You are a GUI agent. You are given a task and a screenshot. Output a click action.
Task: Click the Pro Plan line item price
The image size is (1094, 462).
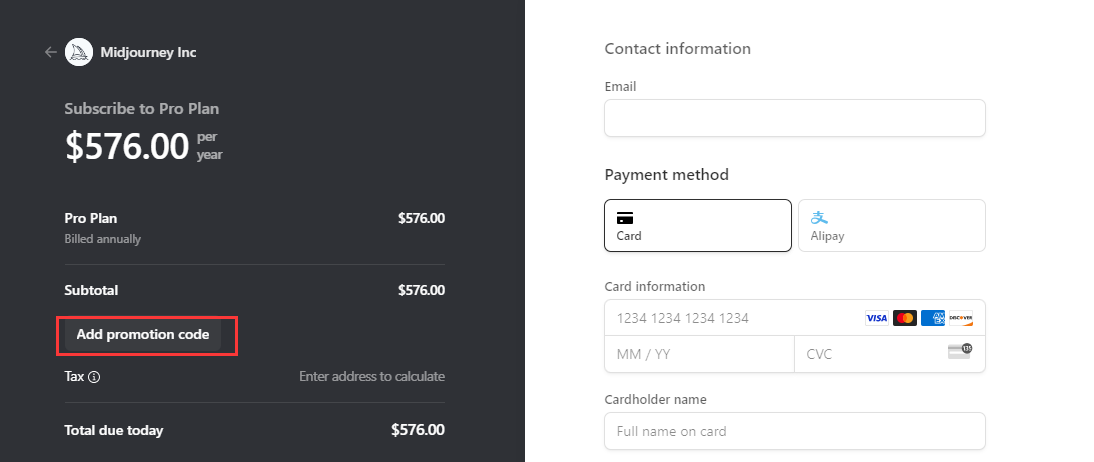tap(421, 218)
